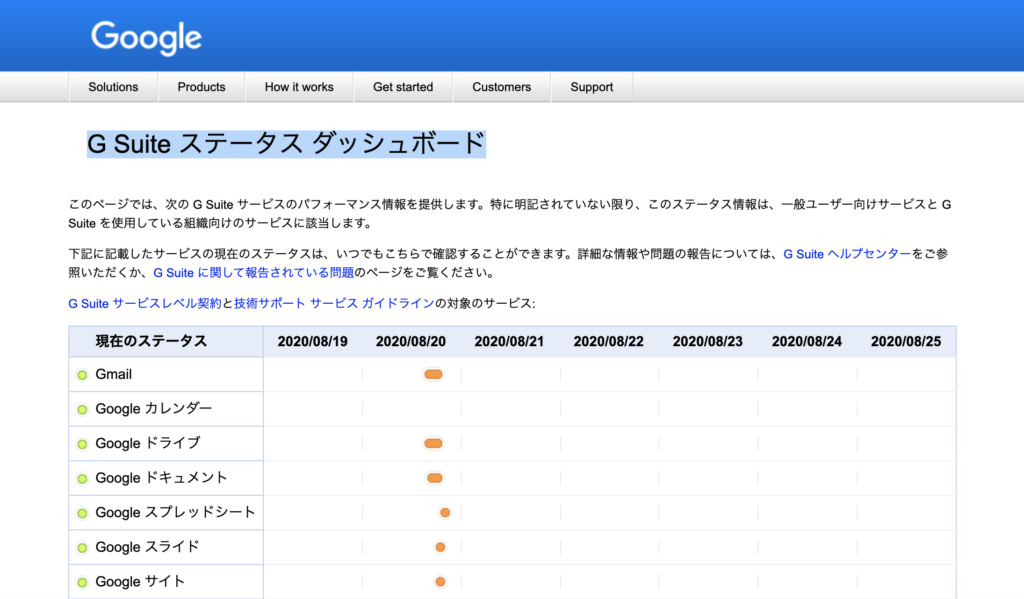Click the orange dot in Google スプレッドシート row
The width and height of the screenshot is (1024, 599).
(445, 513)
